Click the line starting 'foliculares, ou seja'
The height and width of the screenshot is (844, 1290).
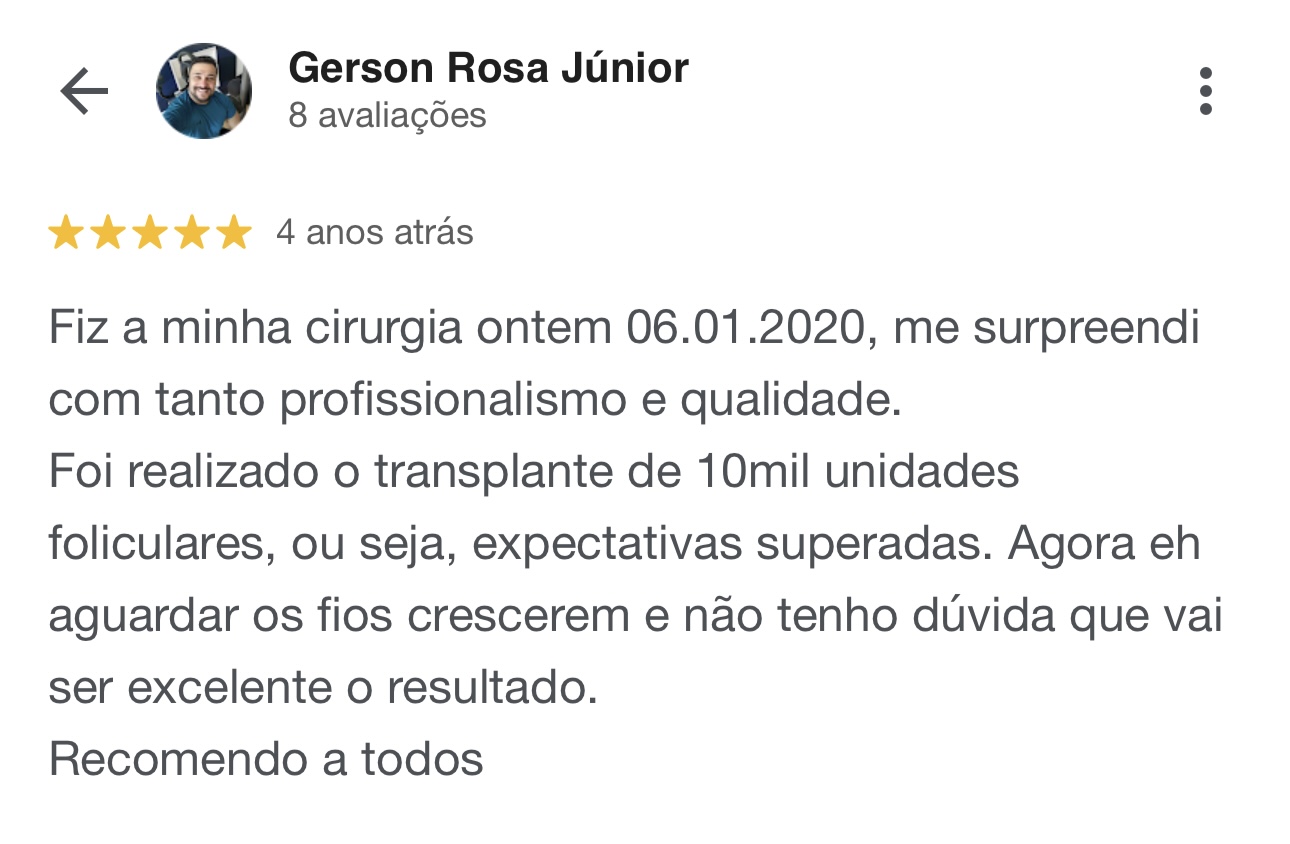[624, 545]
